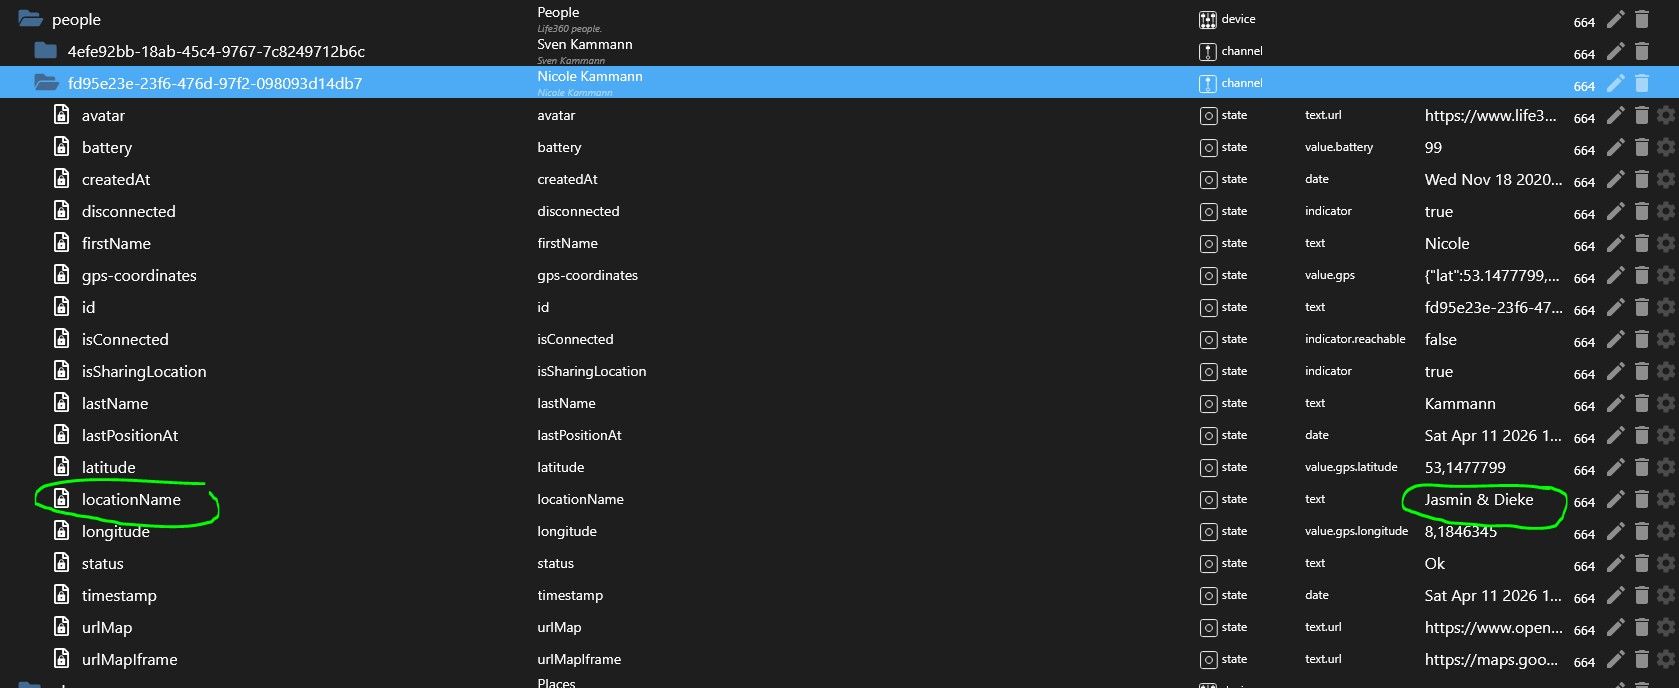
Task: Open settings gear for latitude state
Action: (1665, 468)
